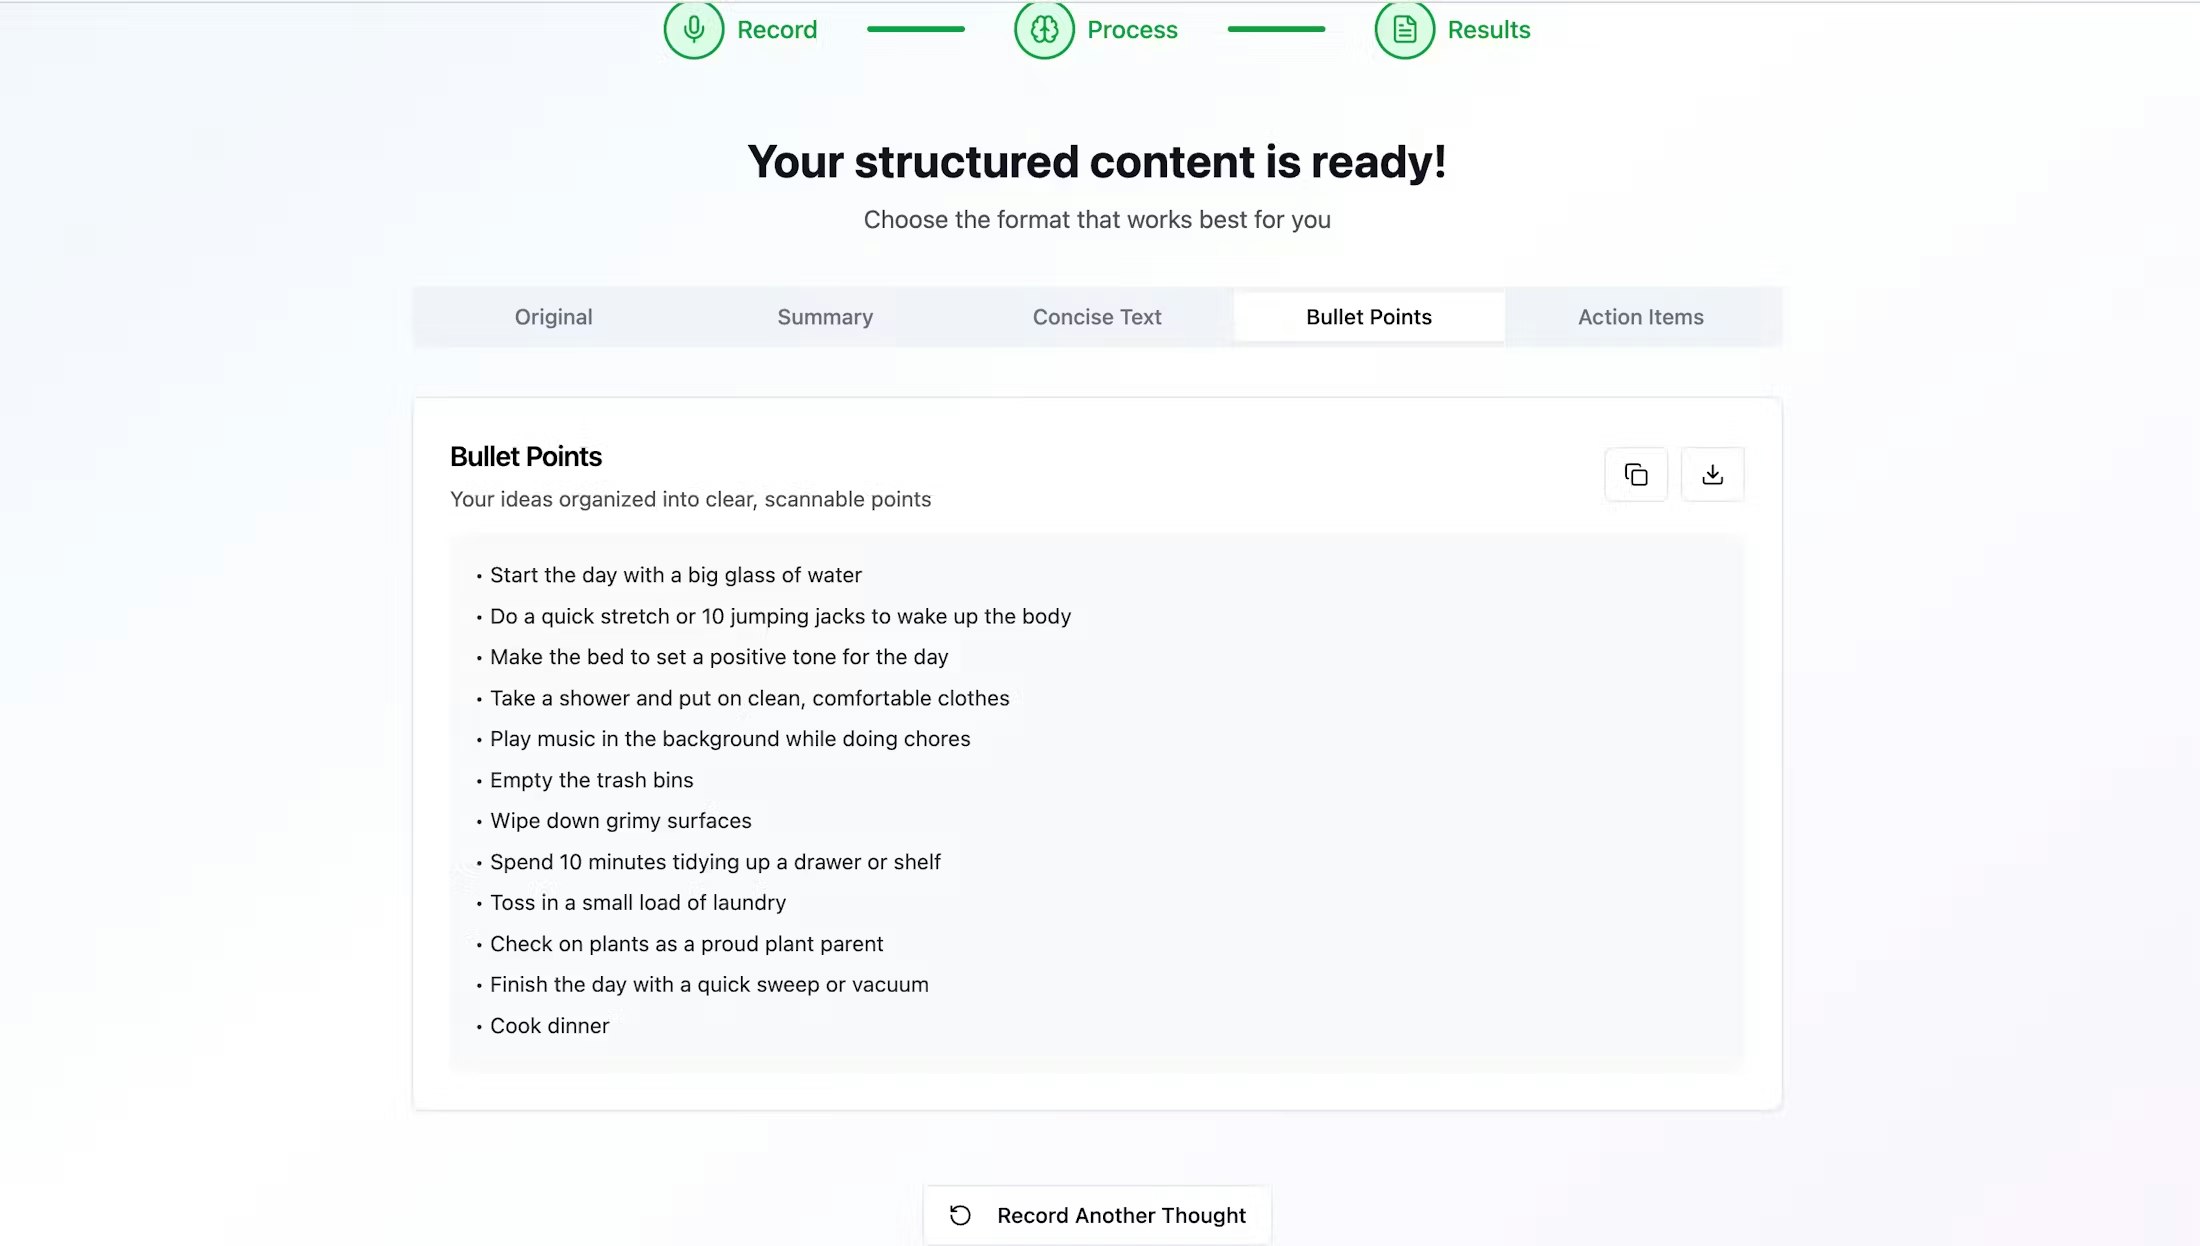Click Record Another Thought button

coord(1097,1215)
